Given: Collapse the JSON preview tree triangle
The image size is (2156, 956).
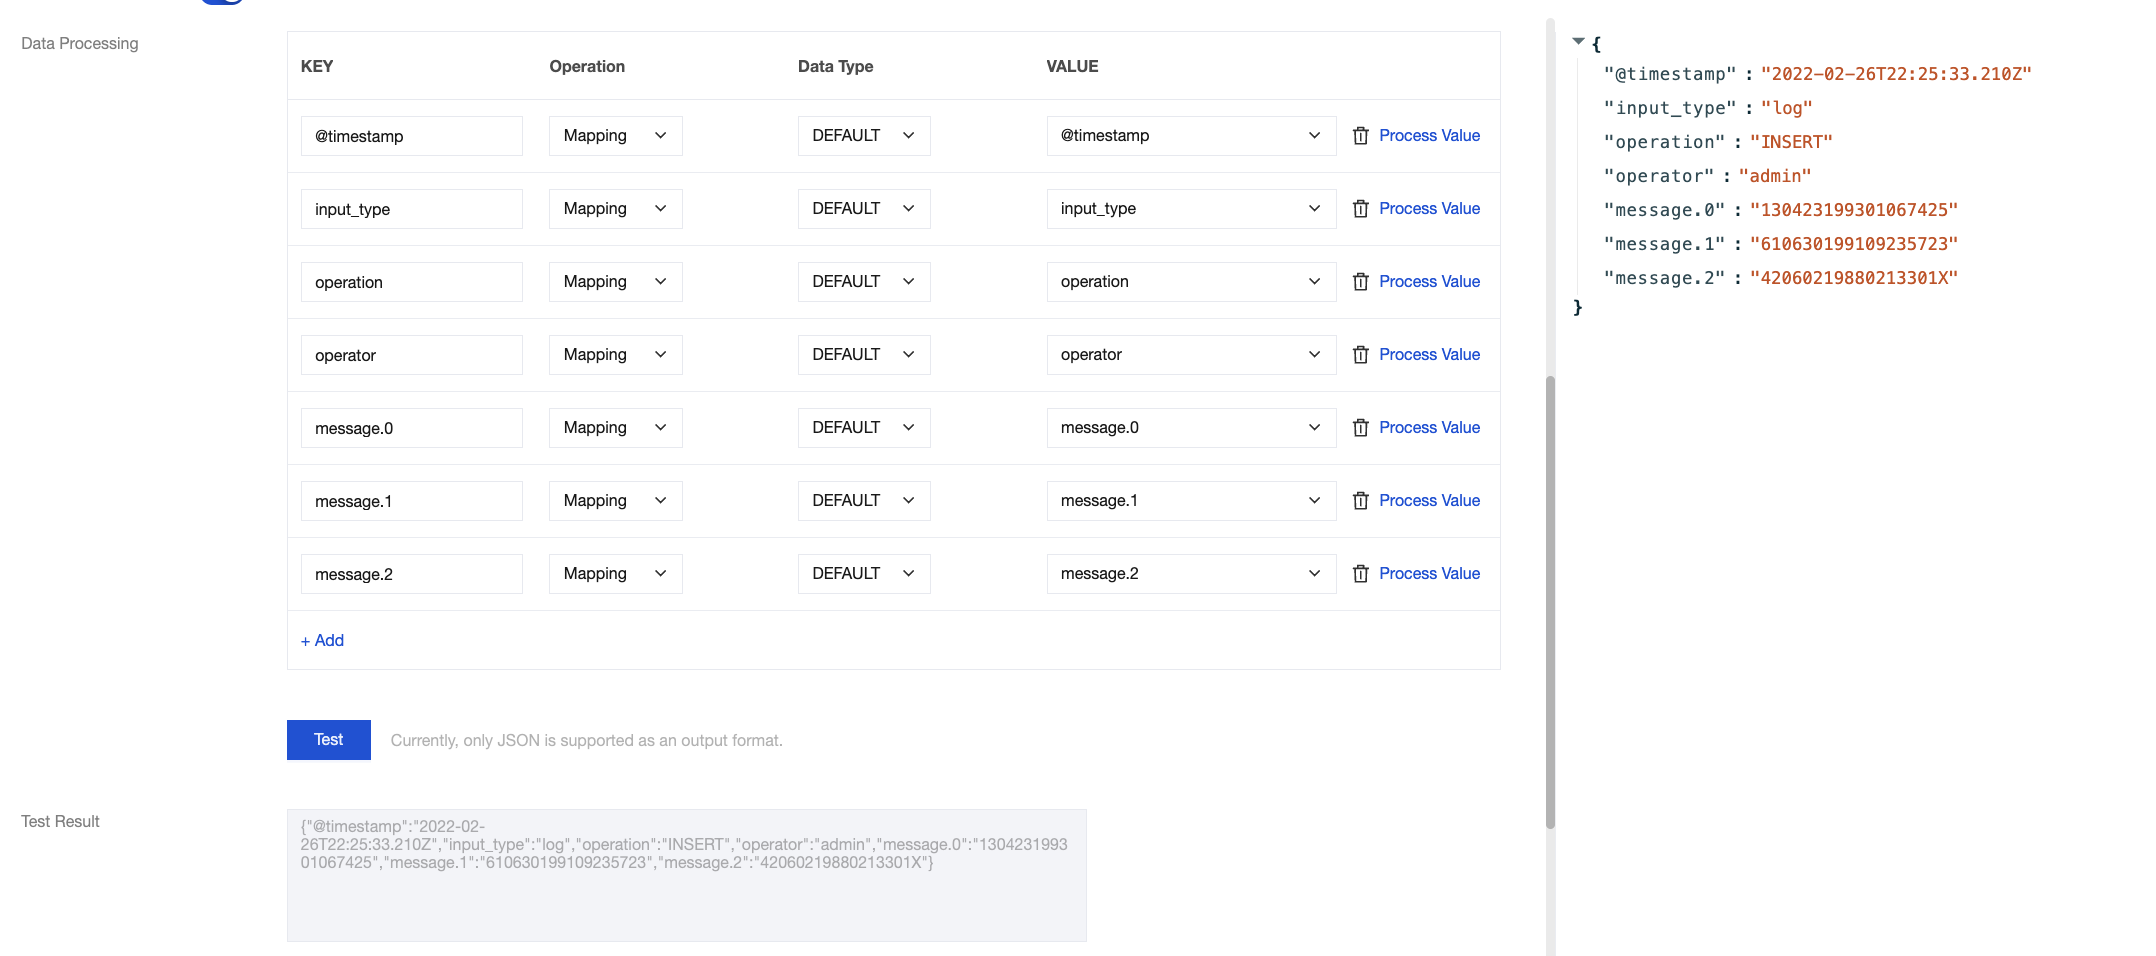Looking at the screenshot, I should (x=1578, y=42).
